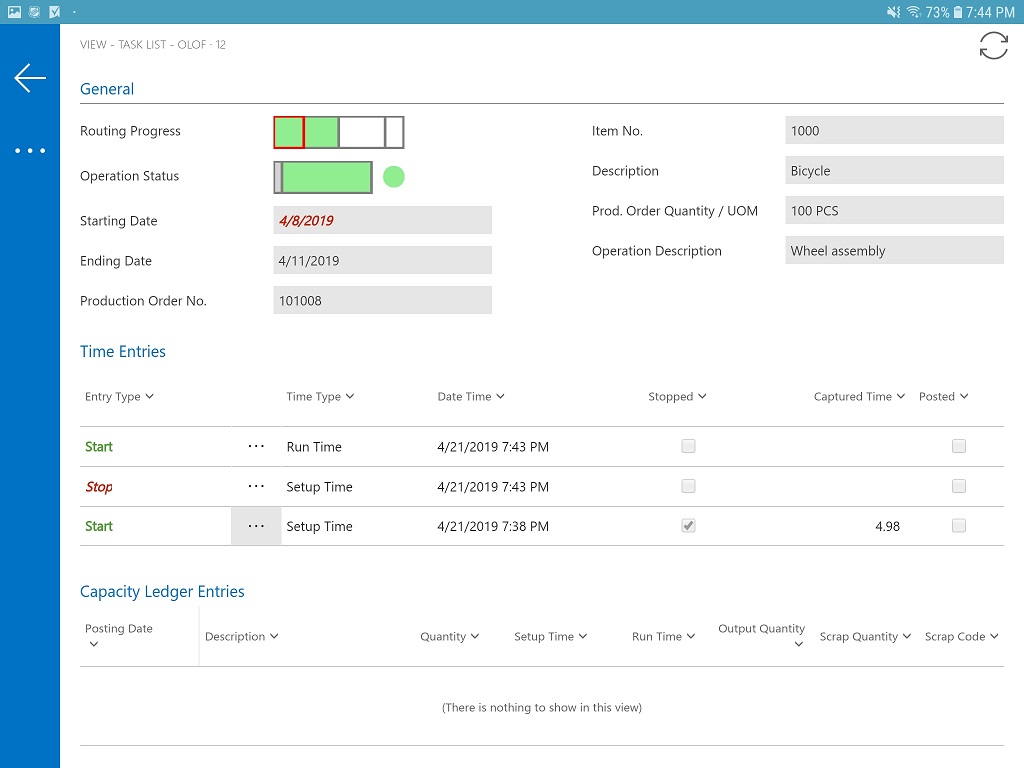Go back using the left arrow icon

[x=30, y=78]
